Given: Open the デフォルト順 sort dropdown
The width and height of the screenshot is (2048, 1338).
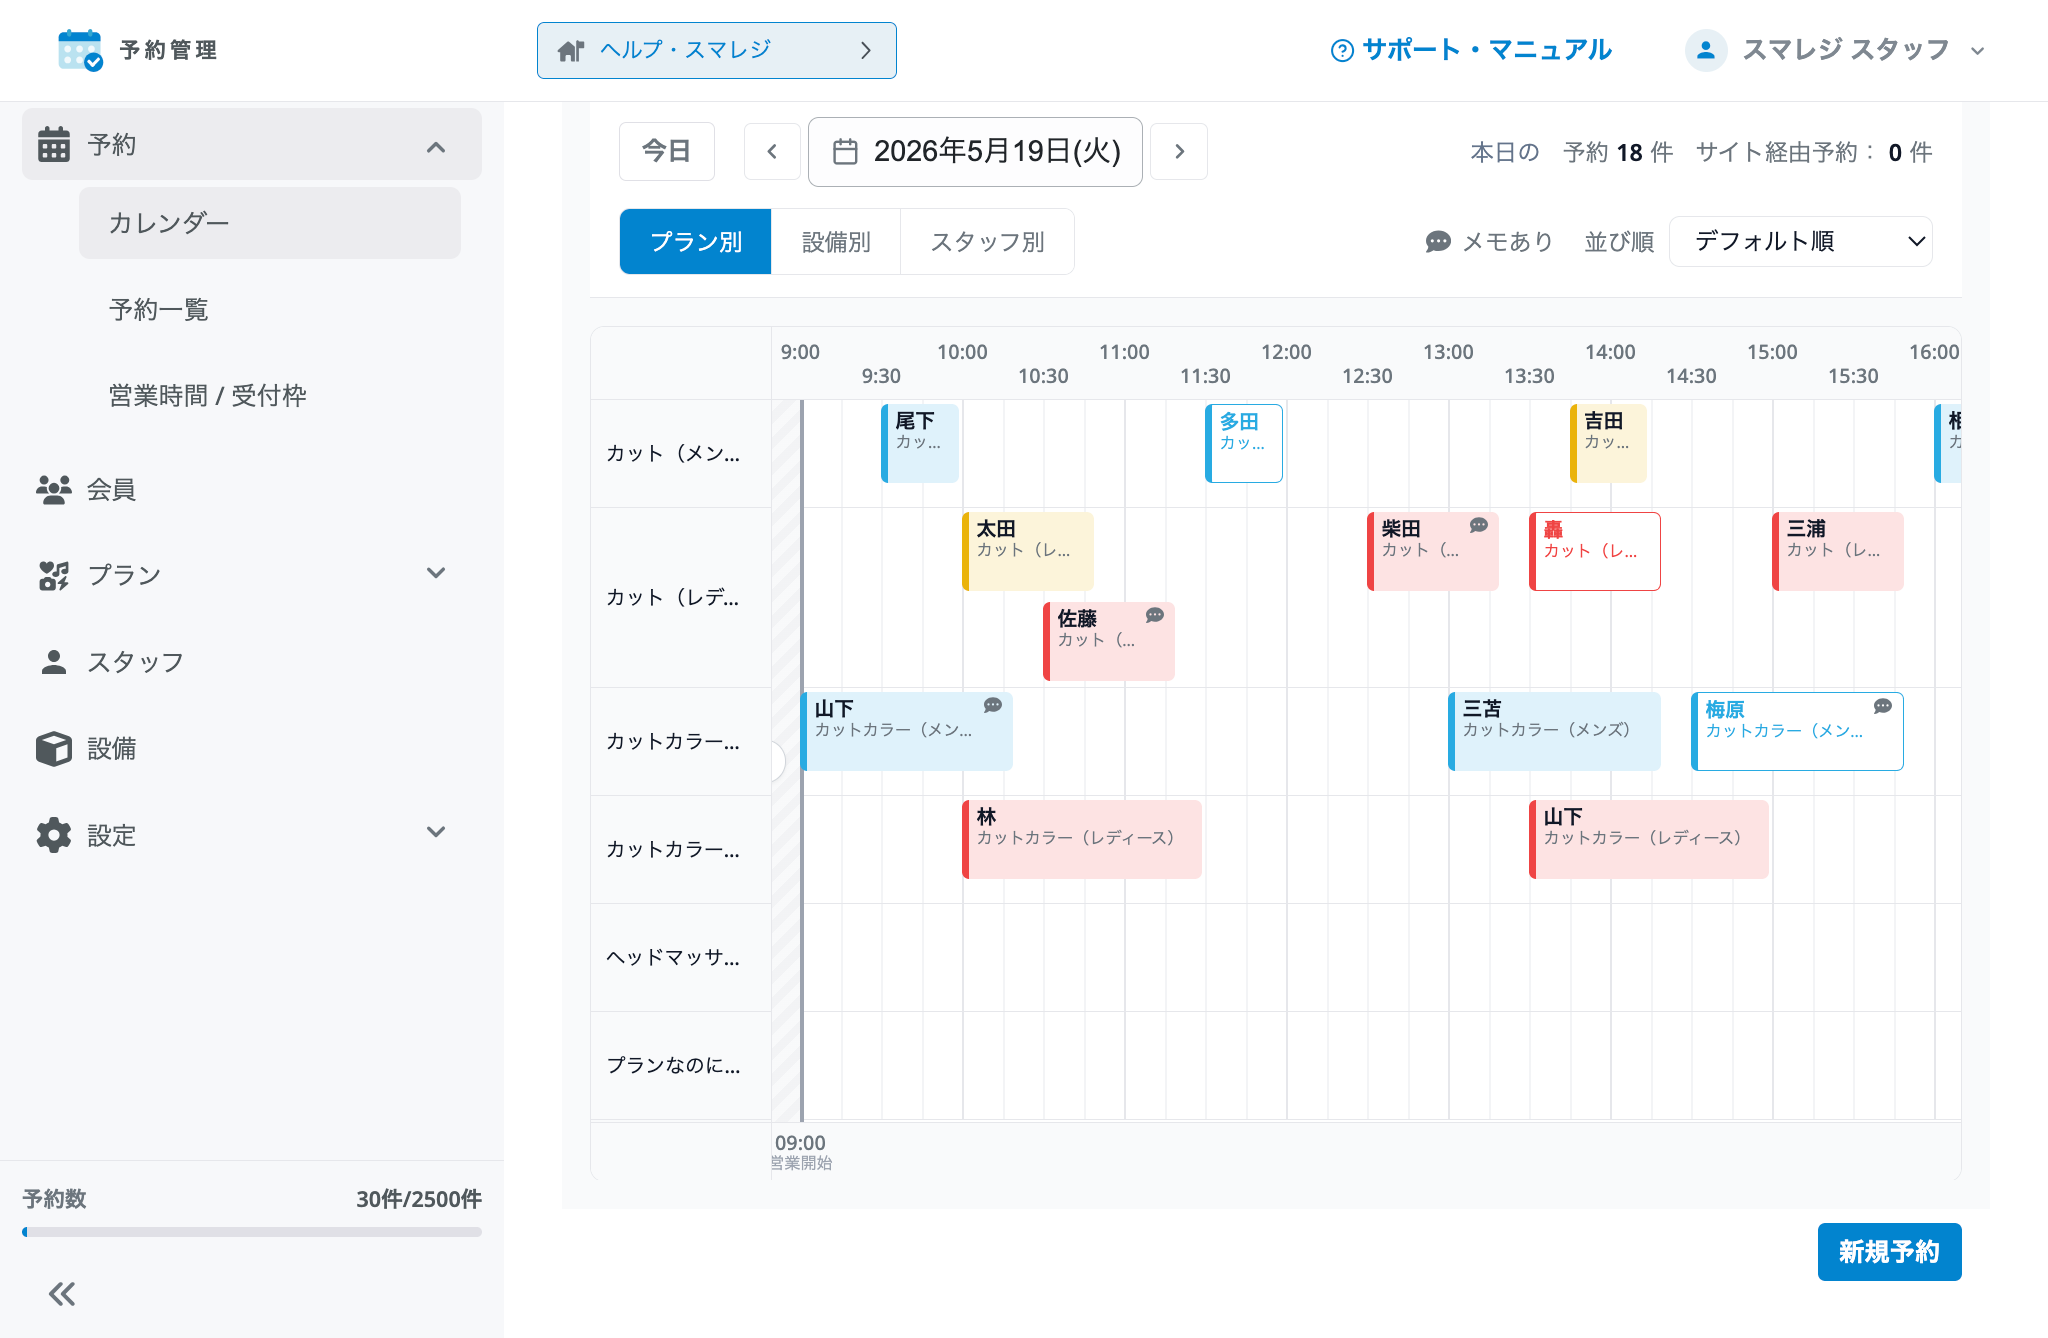Looking at the screenshot, I should pos(1800,242).
